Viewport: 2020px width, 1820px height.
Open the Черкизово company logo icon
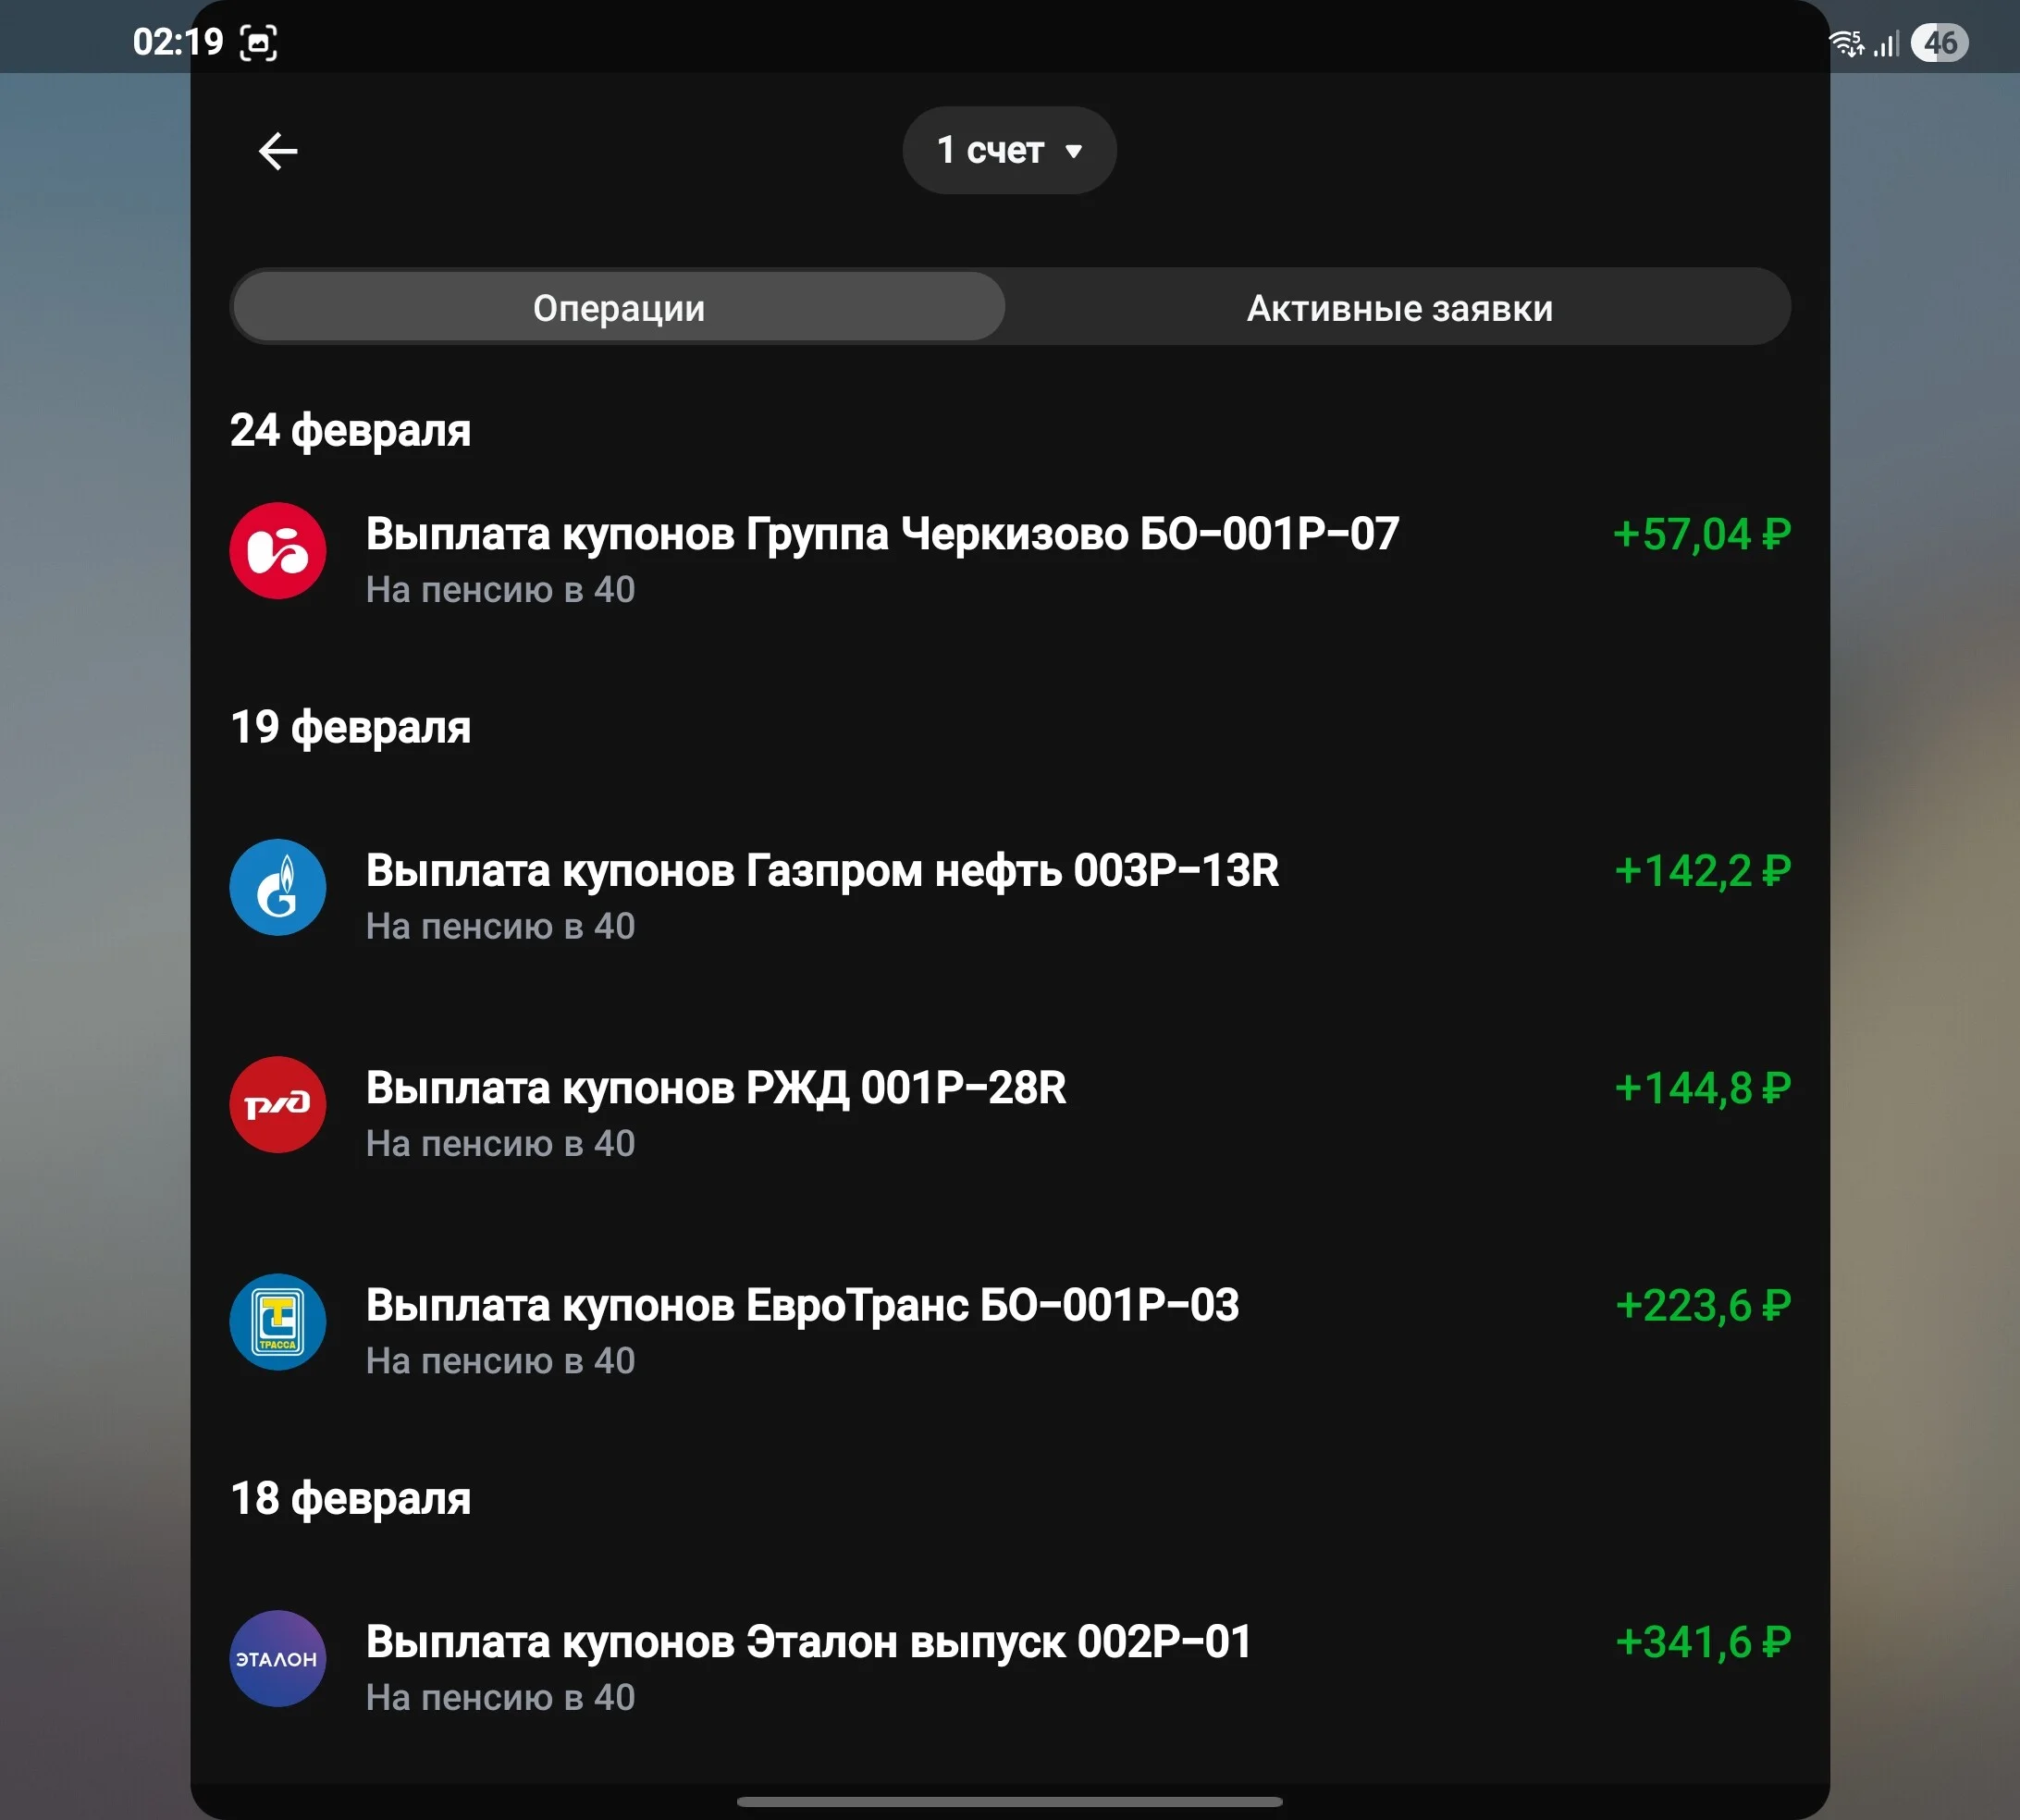278,550
